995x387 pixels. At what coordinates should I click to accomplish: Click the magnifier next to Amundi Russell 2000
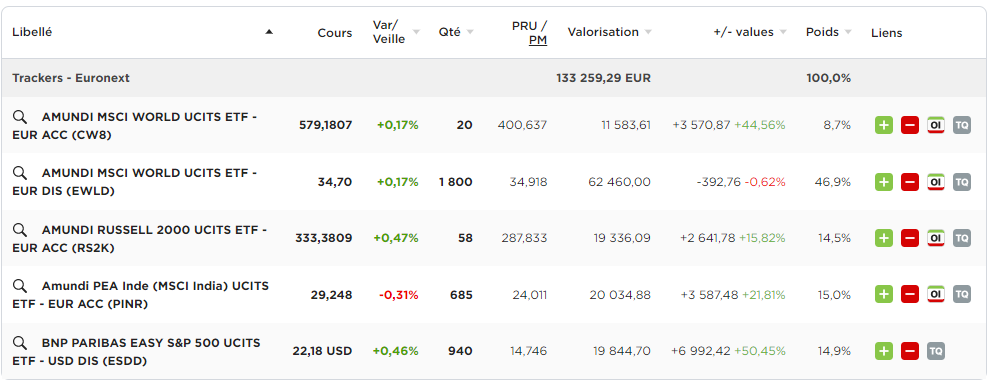coord(20,230)
